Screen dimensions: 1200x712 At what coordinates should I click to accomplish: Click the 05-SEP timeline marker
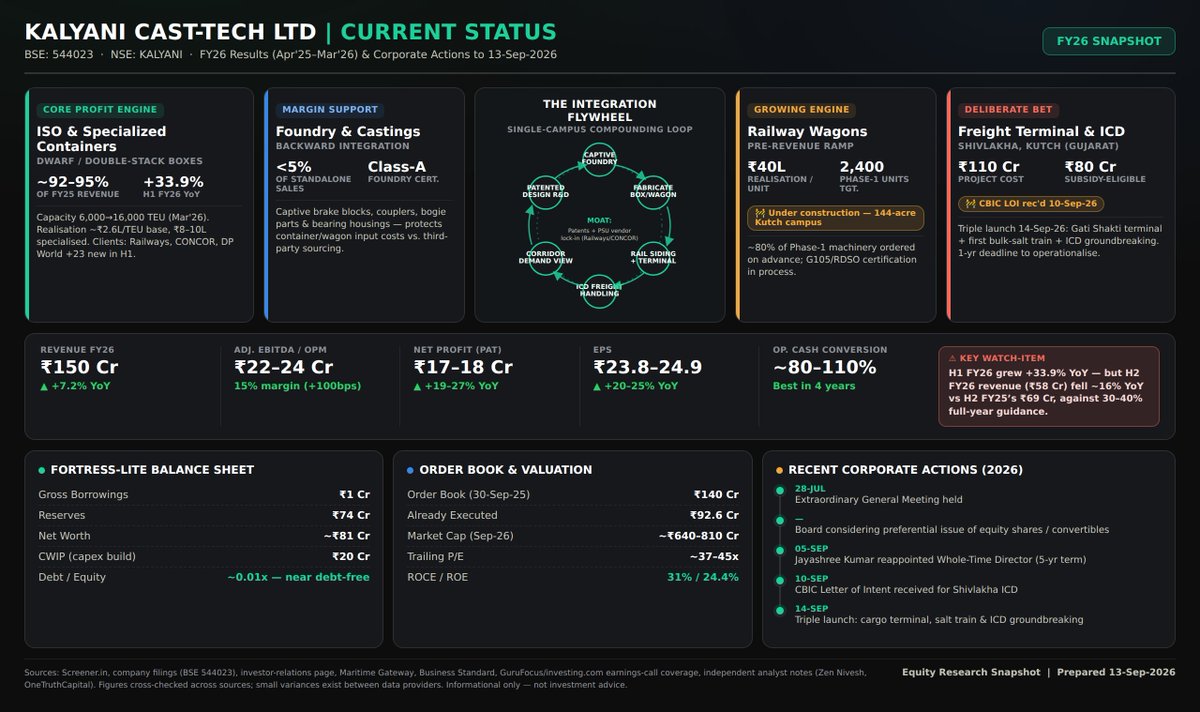(780, 549)
